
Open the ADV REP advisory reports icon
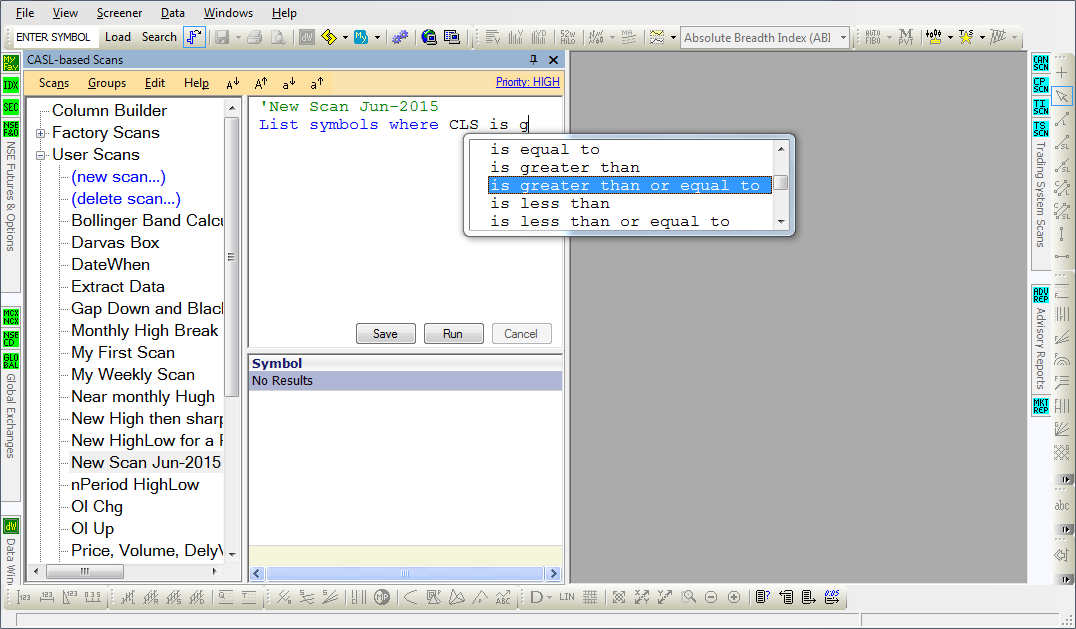(1040, 295)
